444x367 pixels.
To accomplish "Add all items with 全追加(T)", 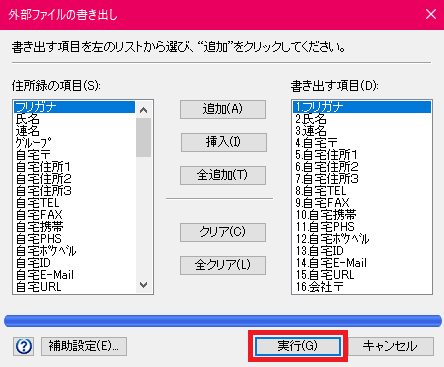I will coord(223,175).
